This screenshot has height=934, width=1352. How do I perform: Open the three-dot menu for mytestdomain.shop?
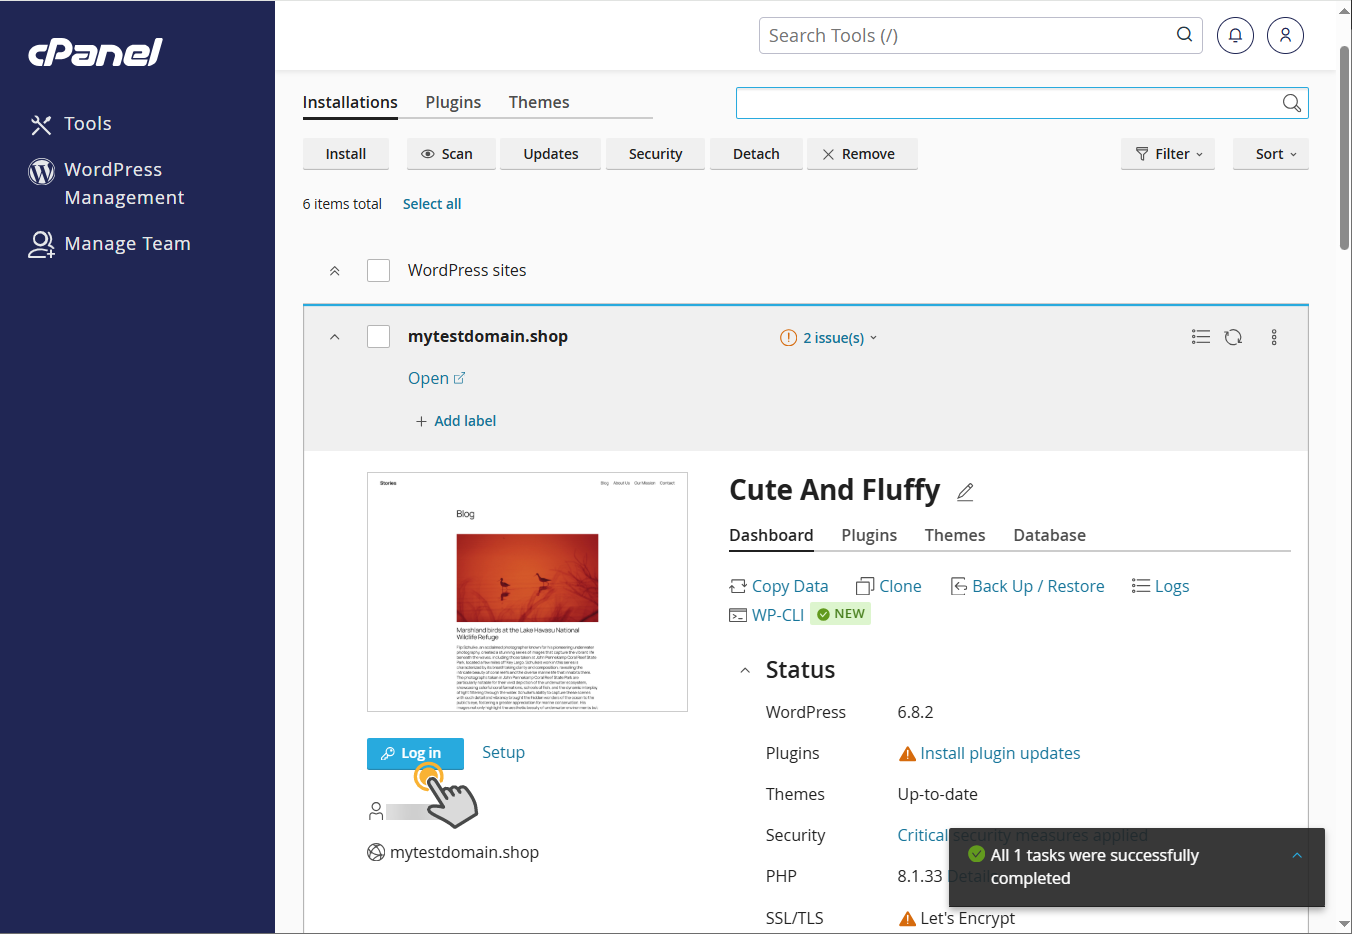1274,337
